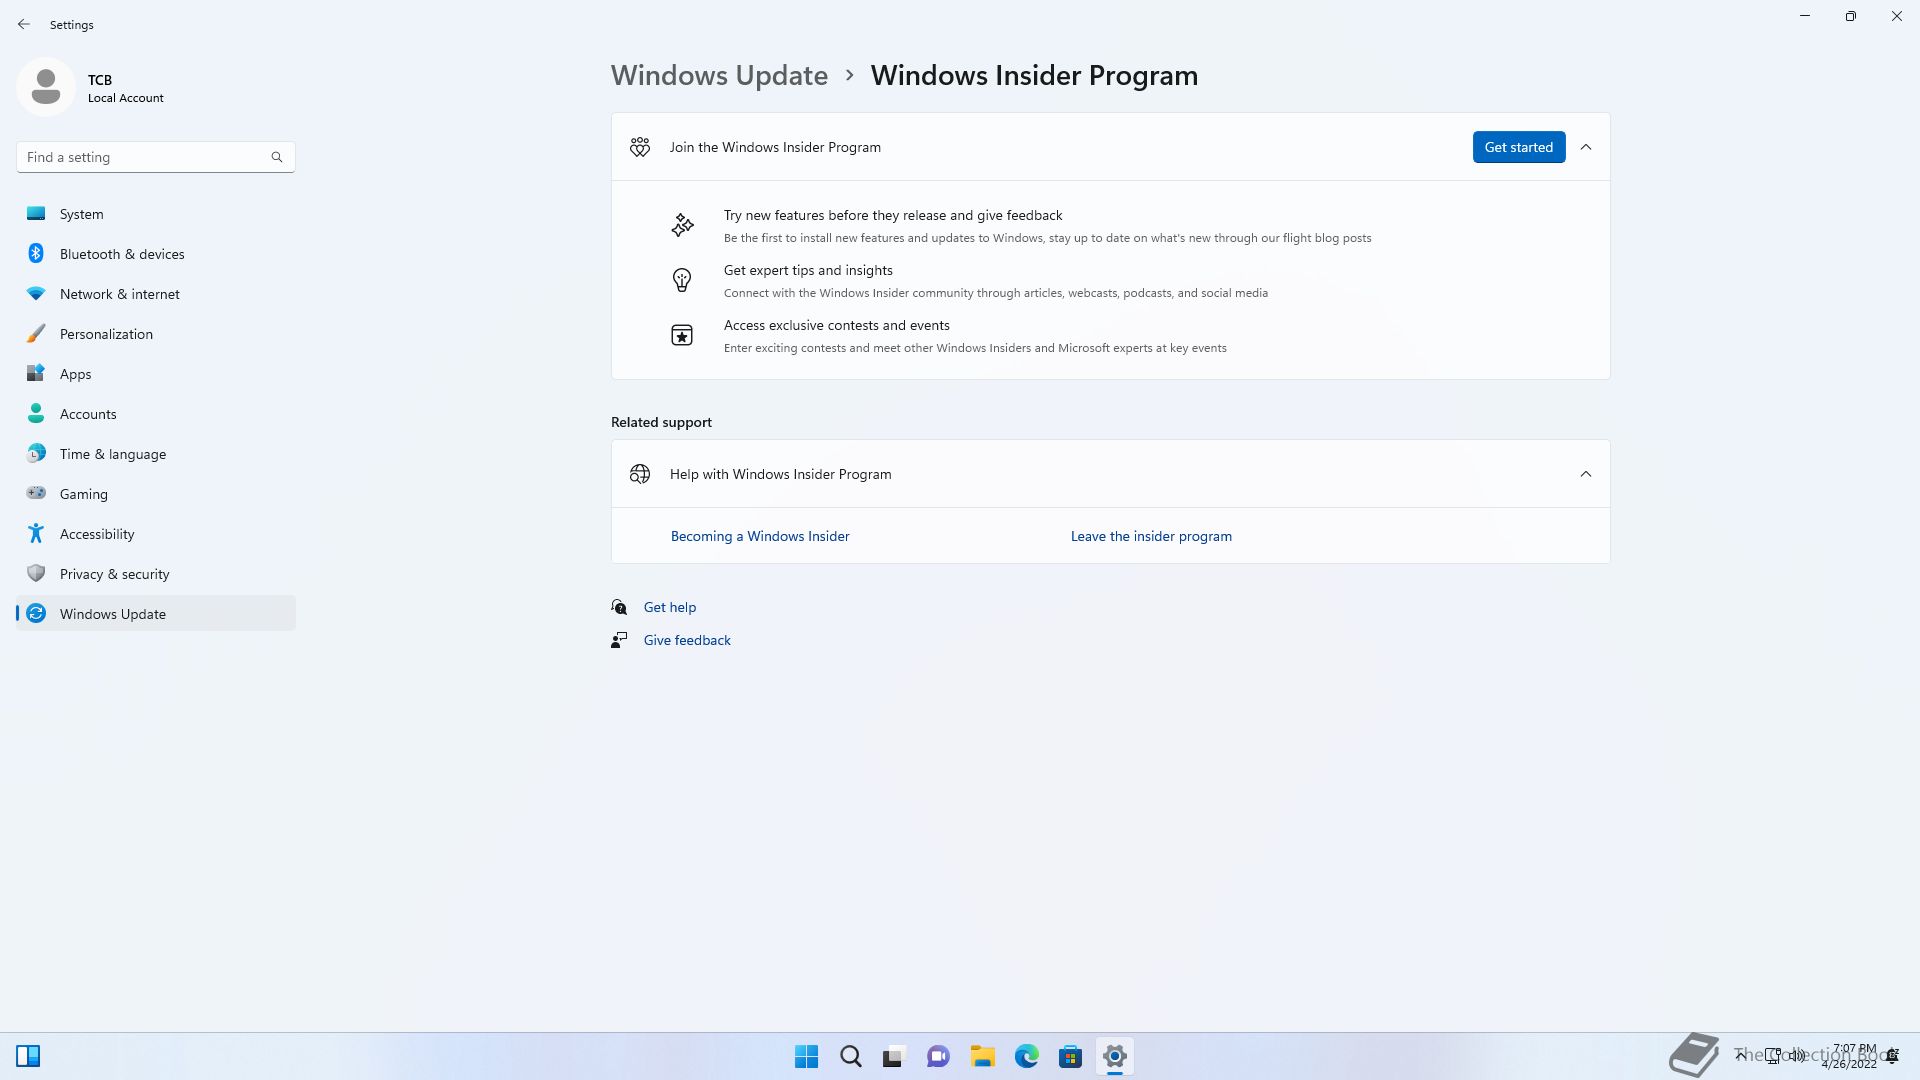Click the Personalization paintbrush icon
Image resolution: width=1920 pixels, height=1080 pixels.
(36, 333)
